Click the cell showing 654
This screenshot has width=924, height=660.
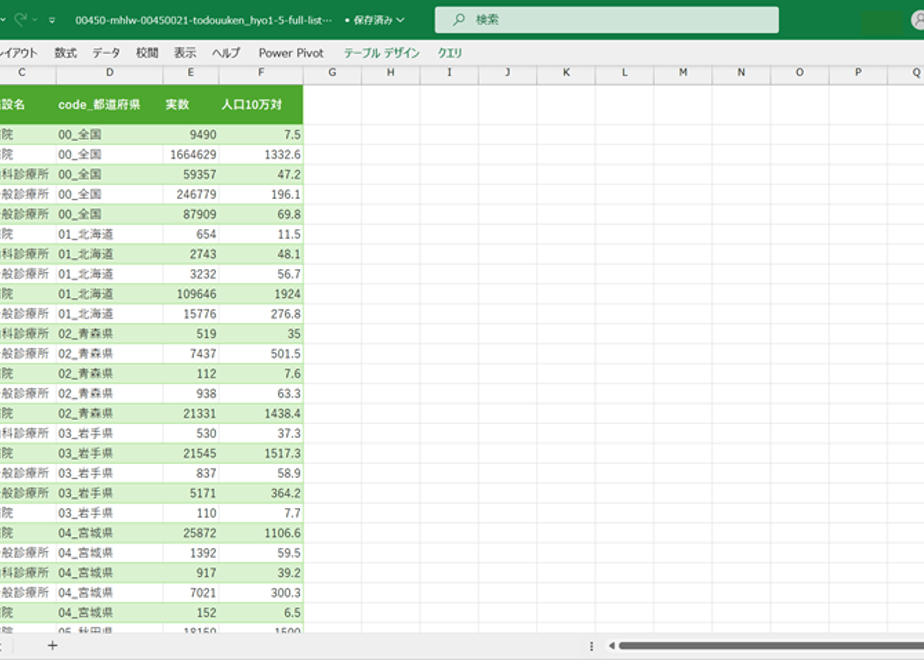coord(191,235)
